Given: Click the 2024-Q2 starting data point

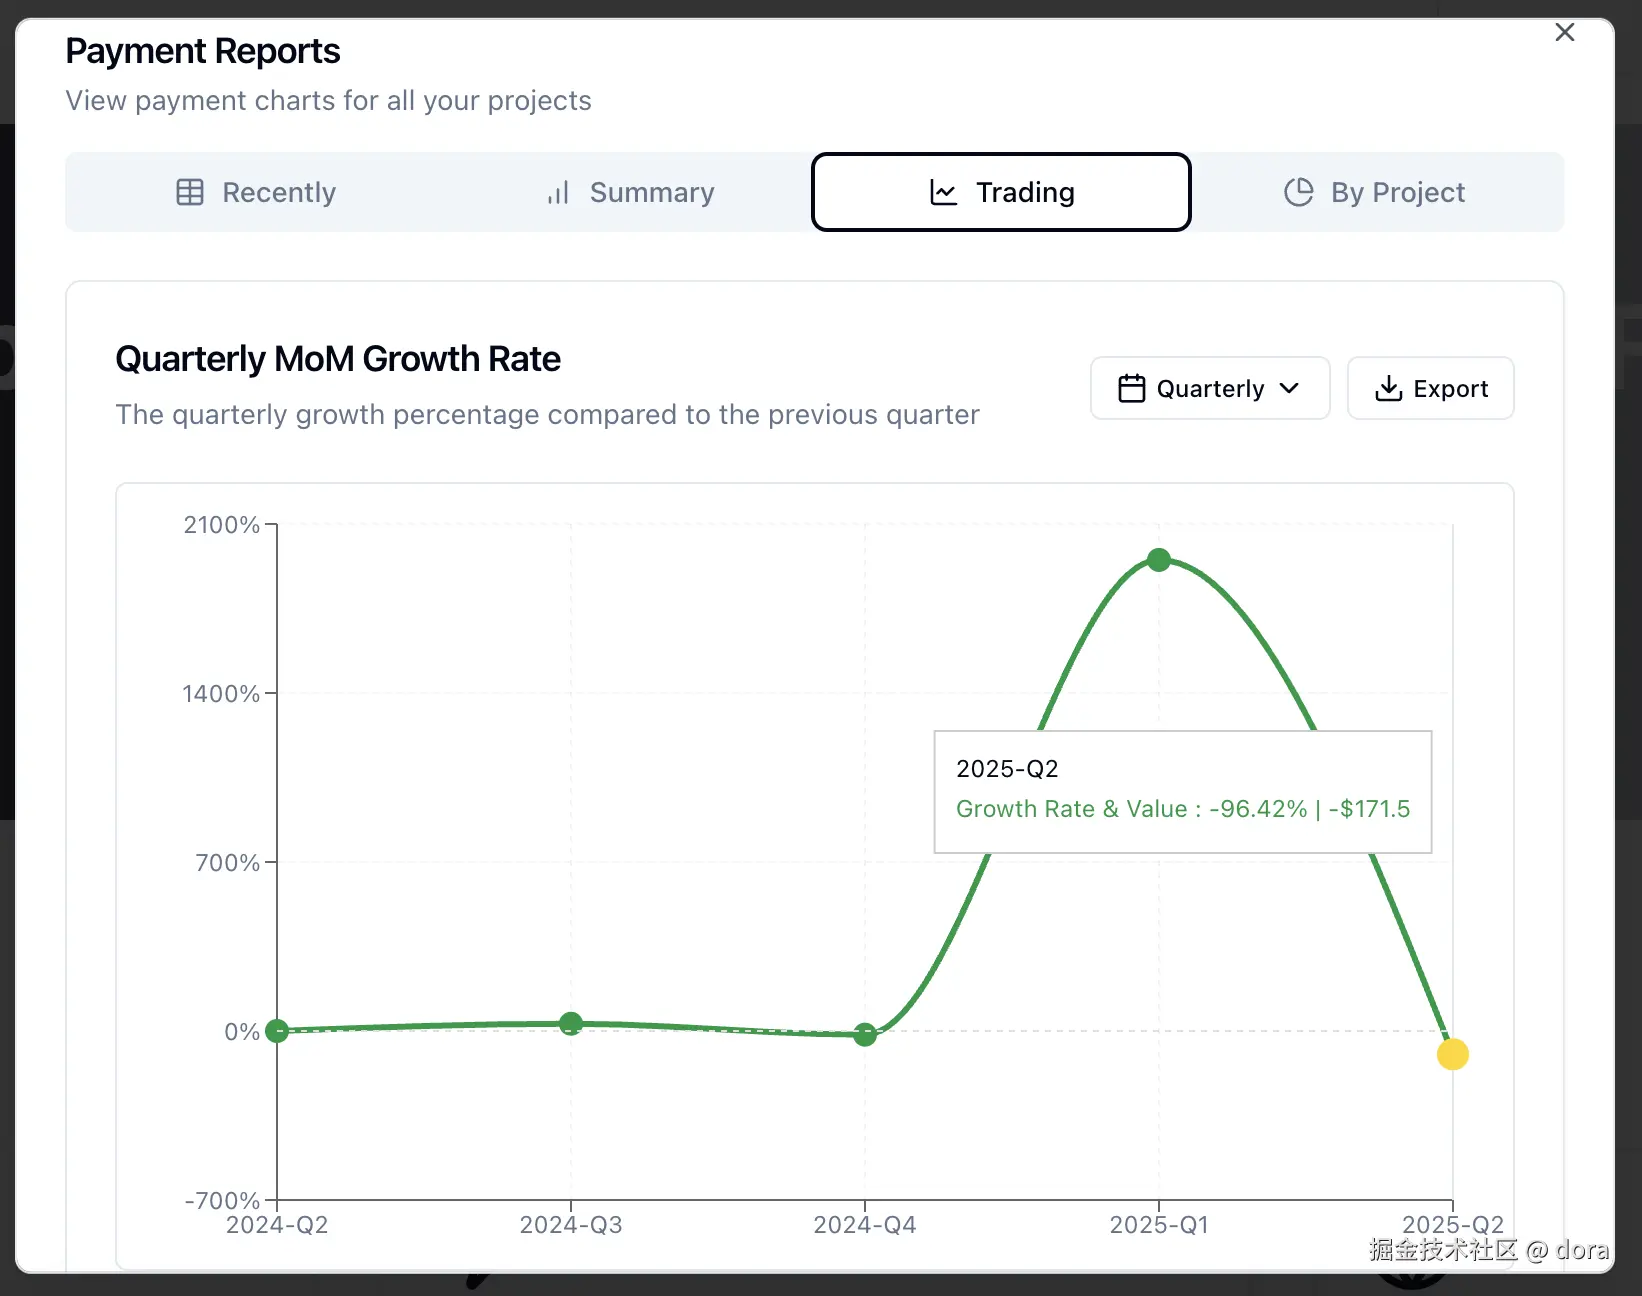Looking at the screenshot, I should pos(278,1031).
